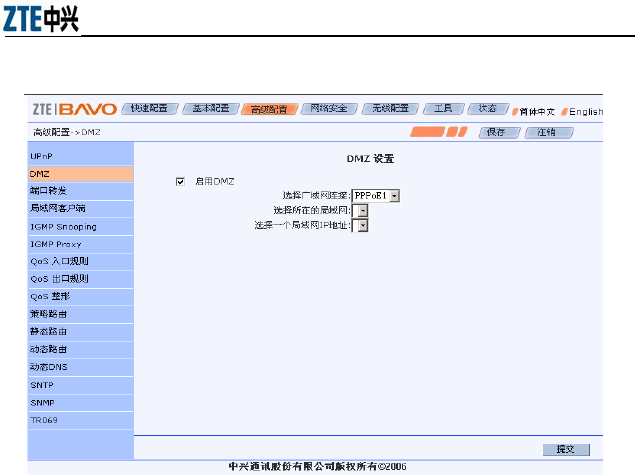Open IGMP Snooping settings

tap(81, 227)
